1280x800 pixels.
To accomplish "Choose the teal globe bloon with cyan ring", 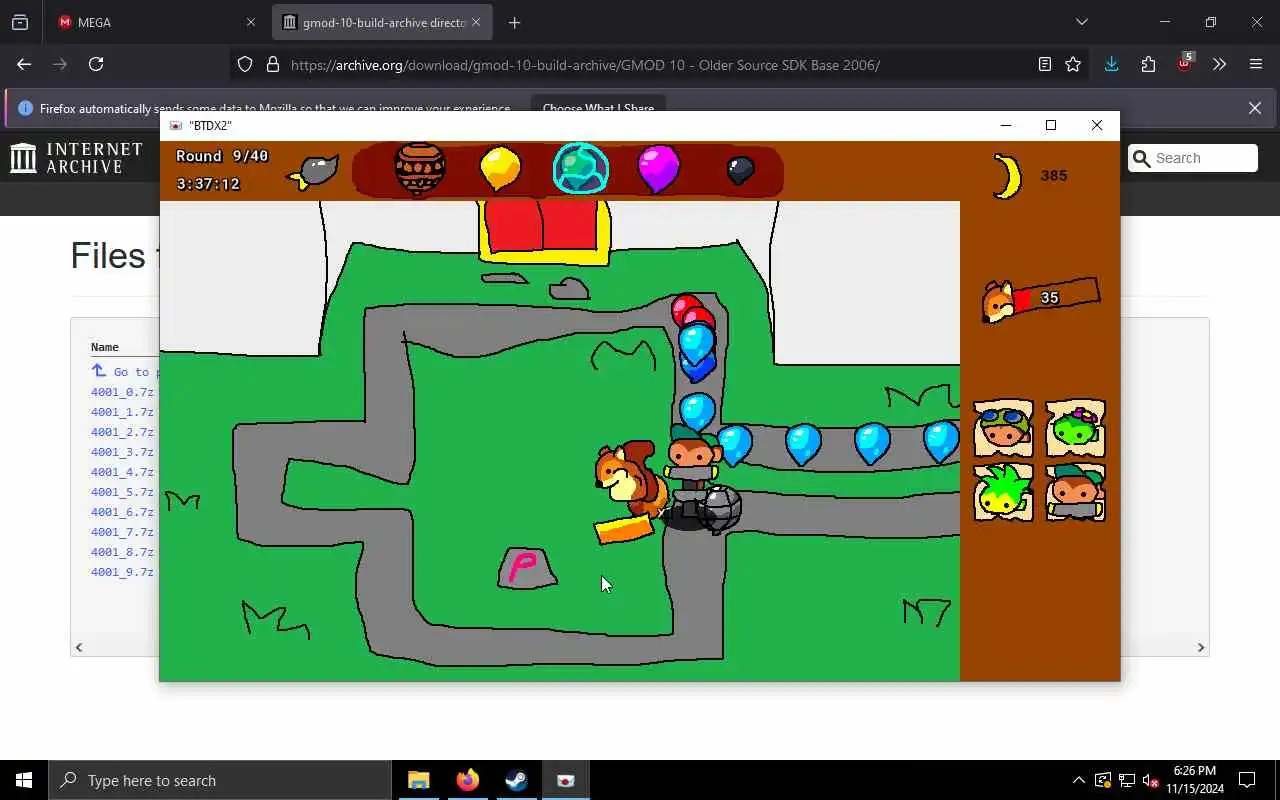I will click(581, 168).
